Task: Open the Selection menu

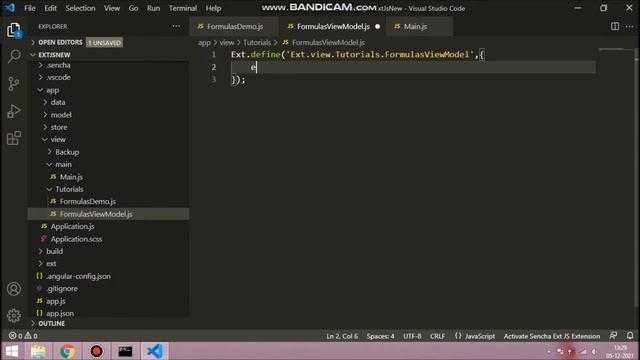Action: 80,8
